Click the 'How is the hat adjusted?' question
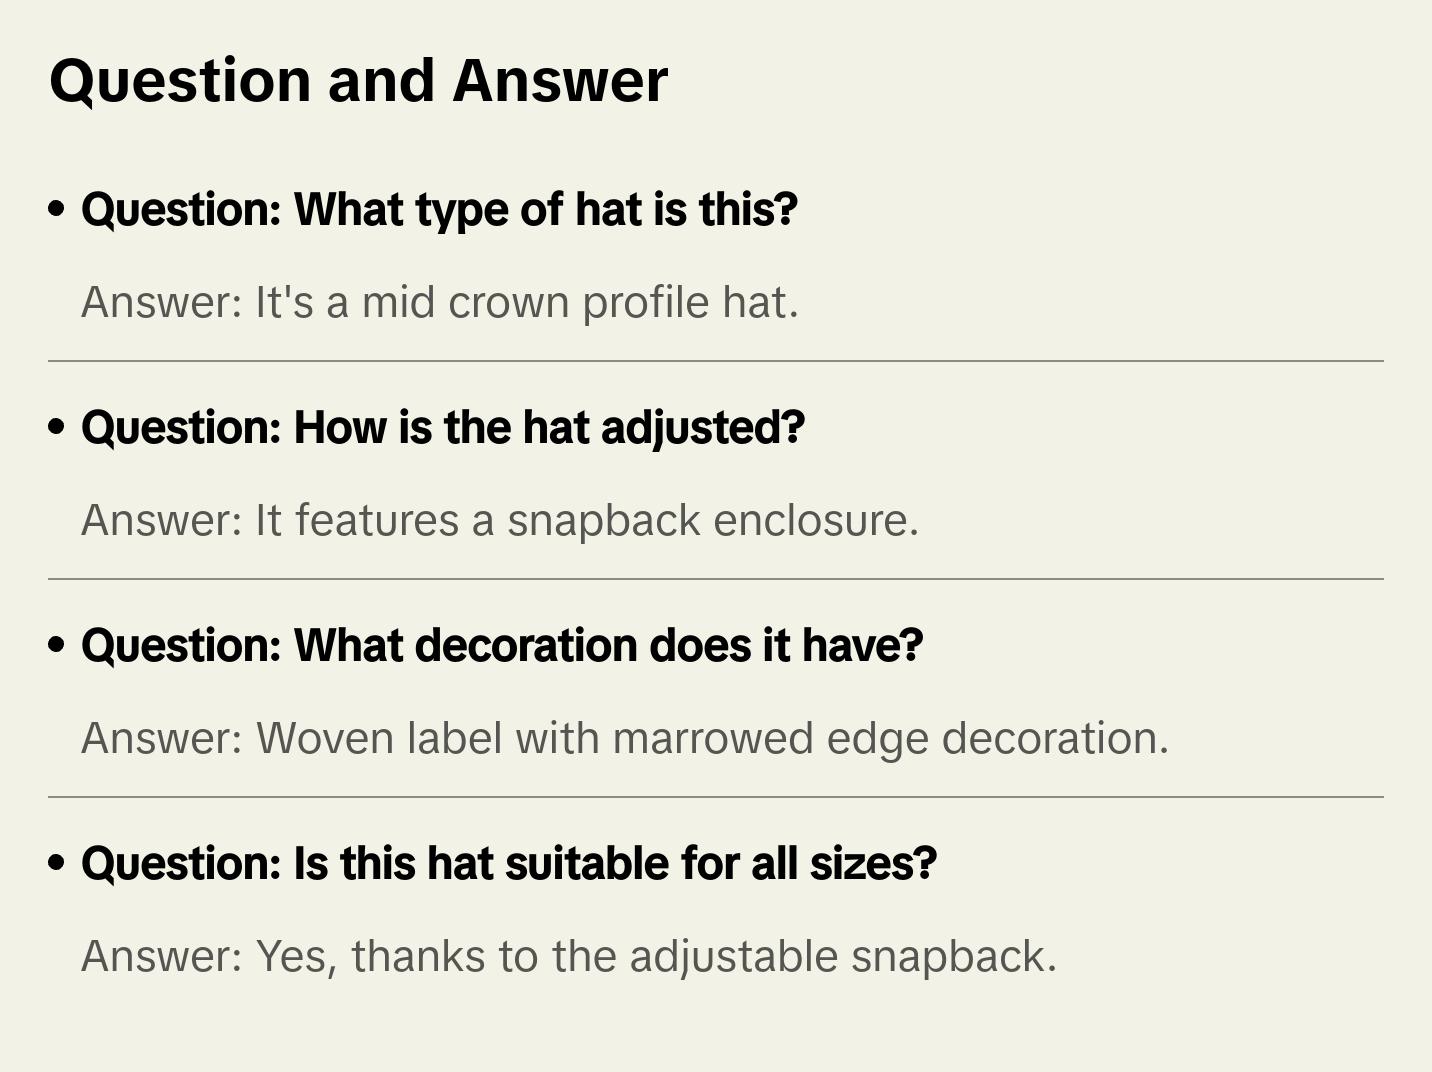This screenshot has height=1072, width=1432. [442, 428]
